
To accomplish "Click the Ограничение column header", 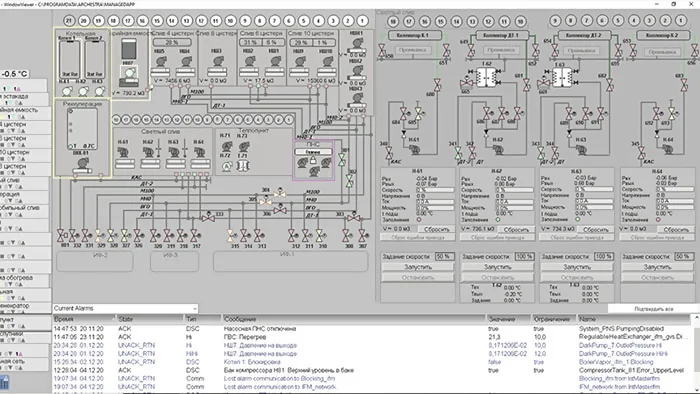I will pos(554,319).
